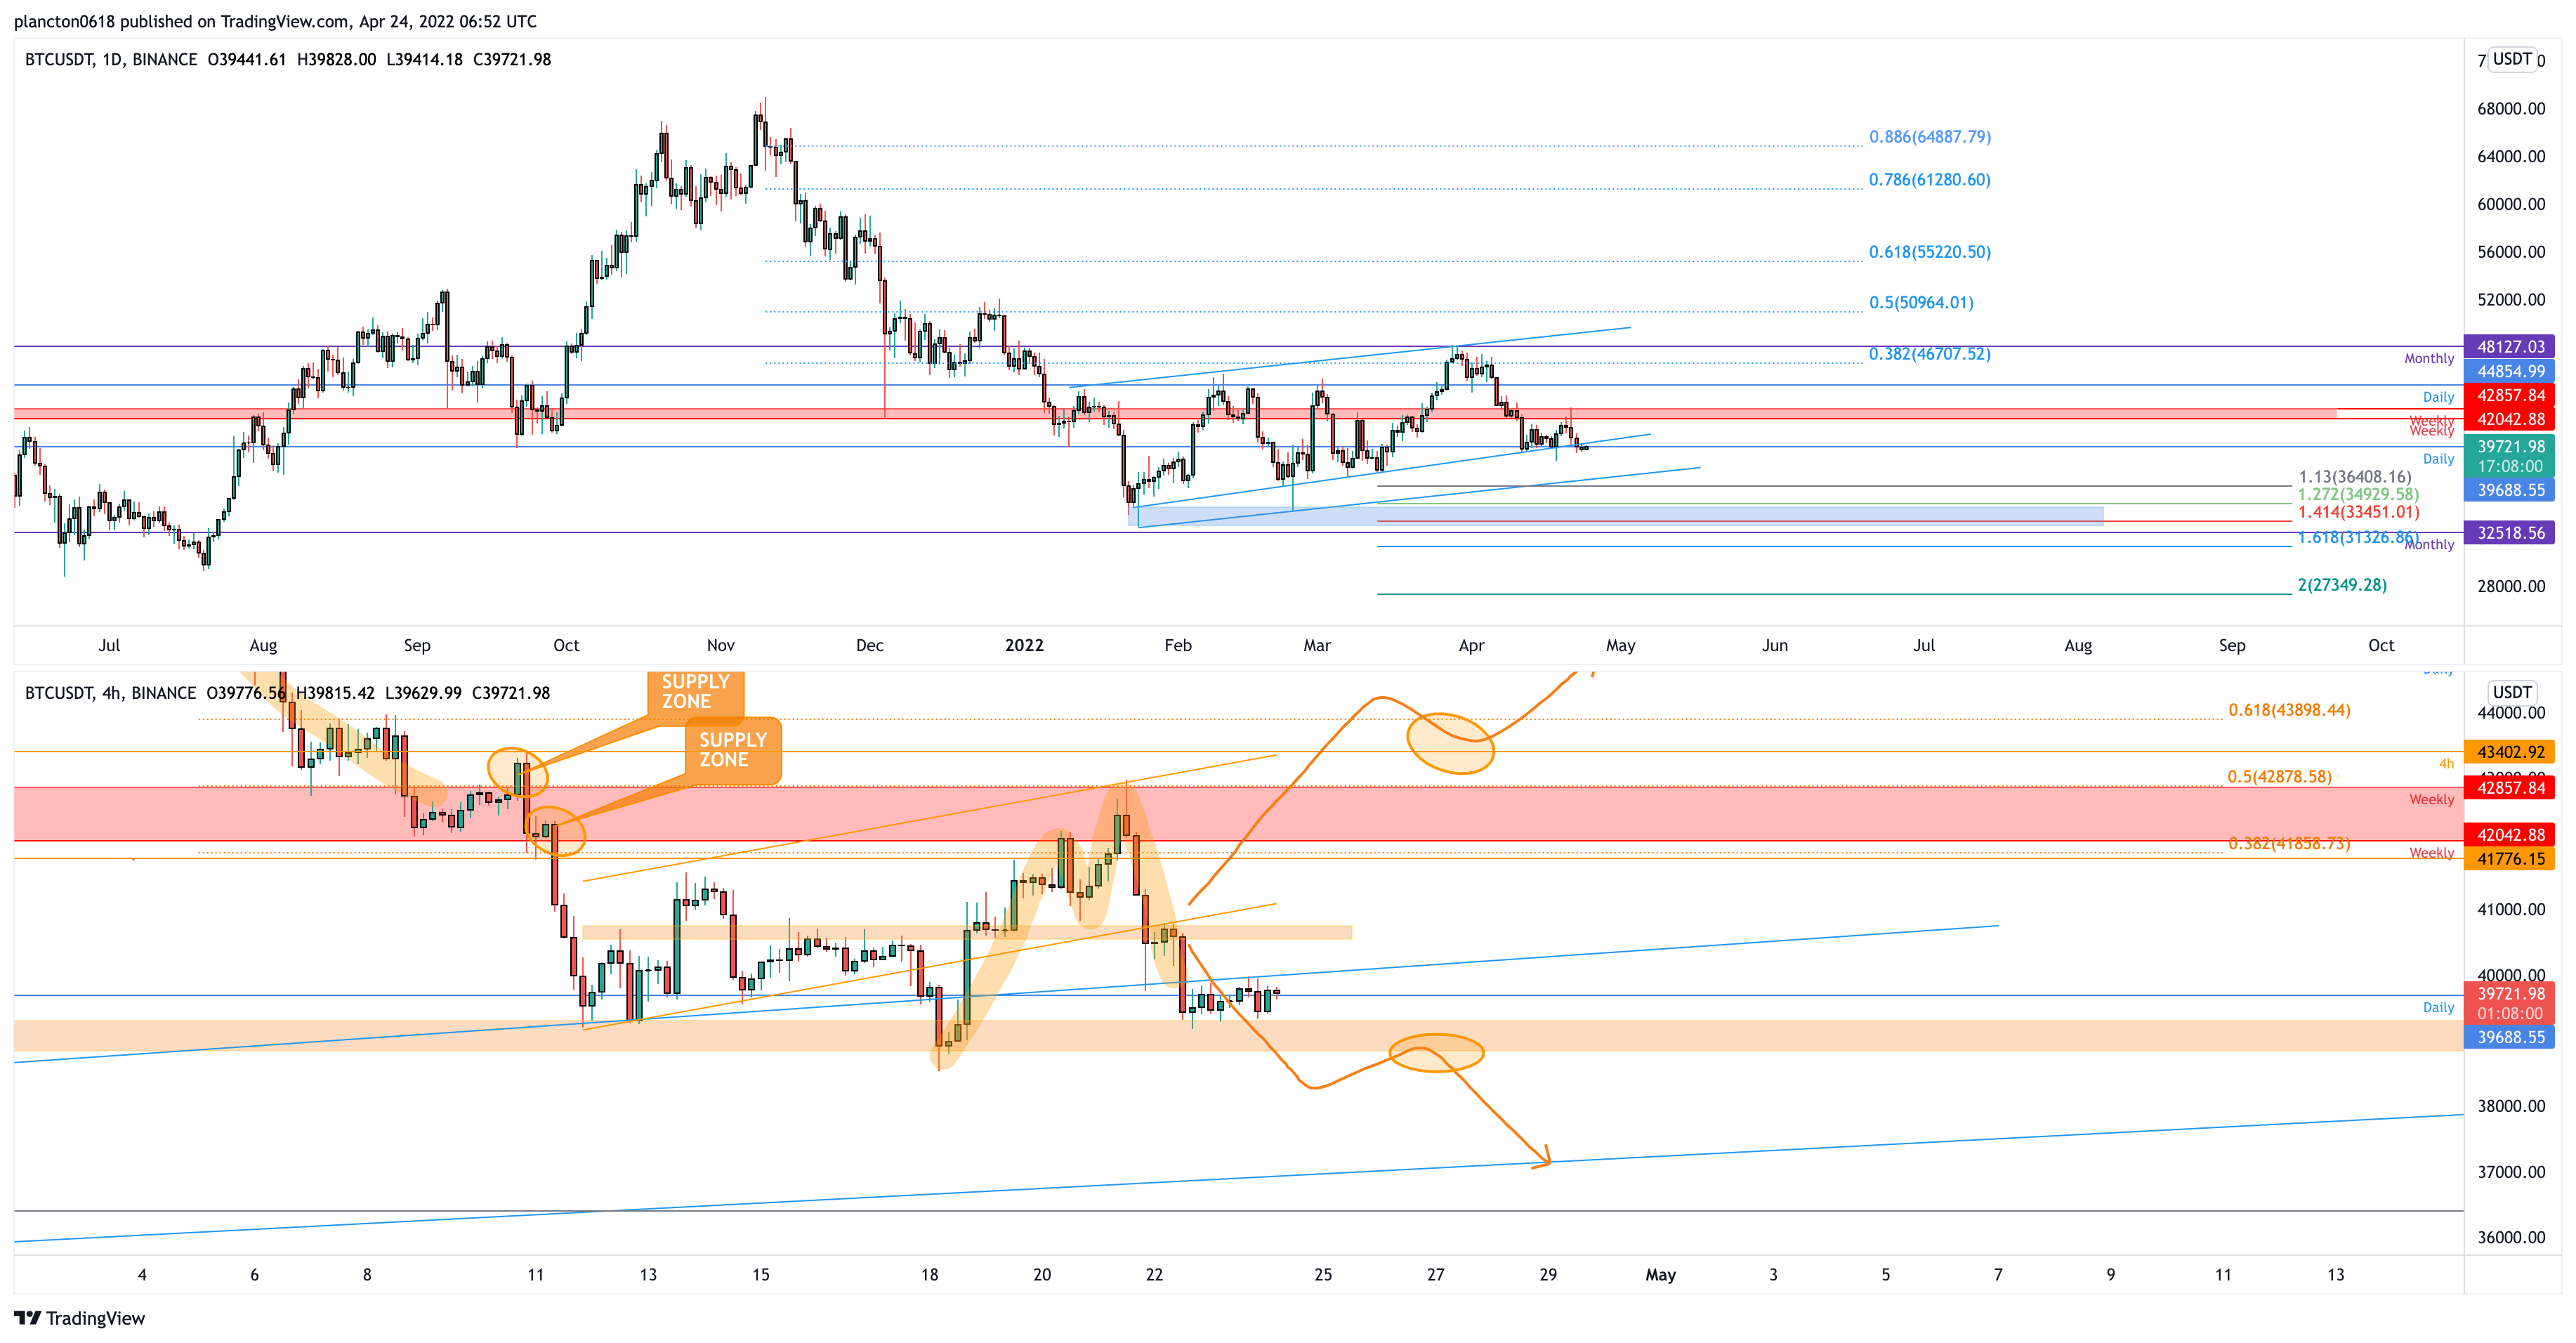Click the 36000.00 label on the 4h price axis
2576x1343 pixels.
tap(2511, 1237)
